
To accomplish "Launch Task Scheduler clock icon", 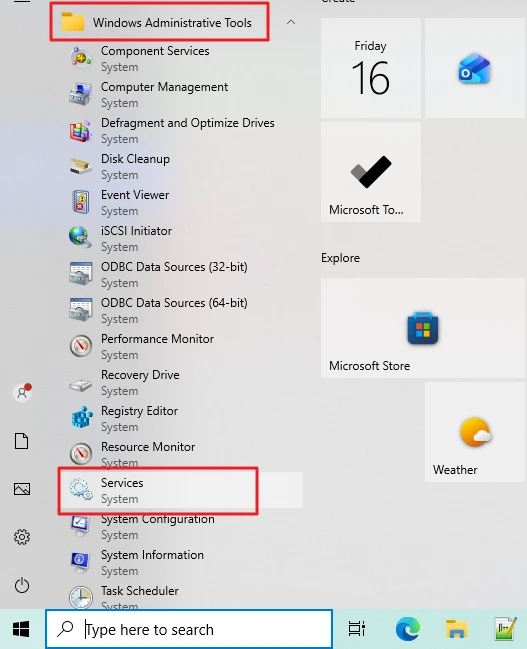I will click(81, 598).
